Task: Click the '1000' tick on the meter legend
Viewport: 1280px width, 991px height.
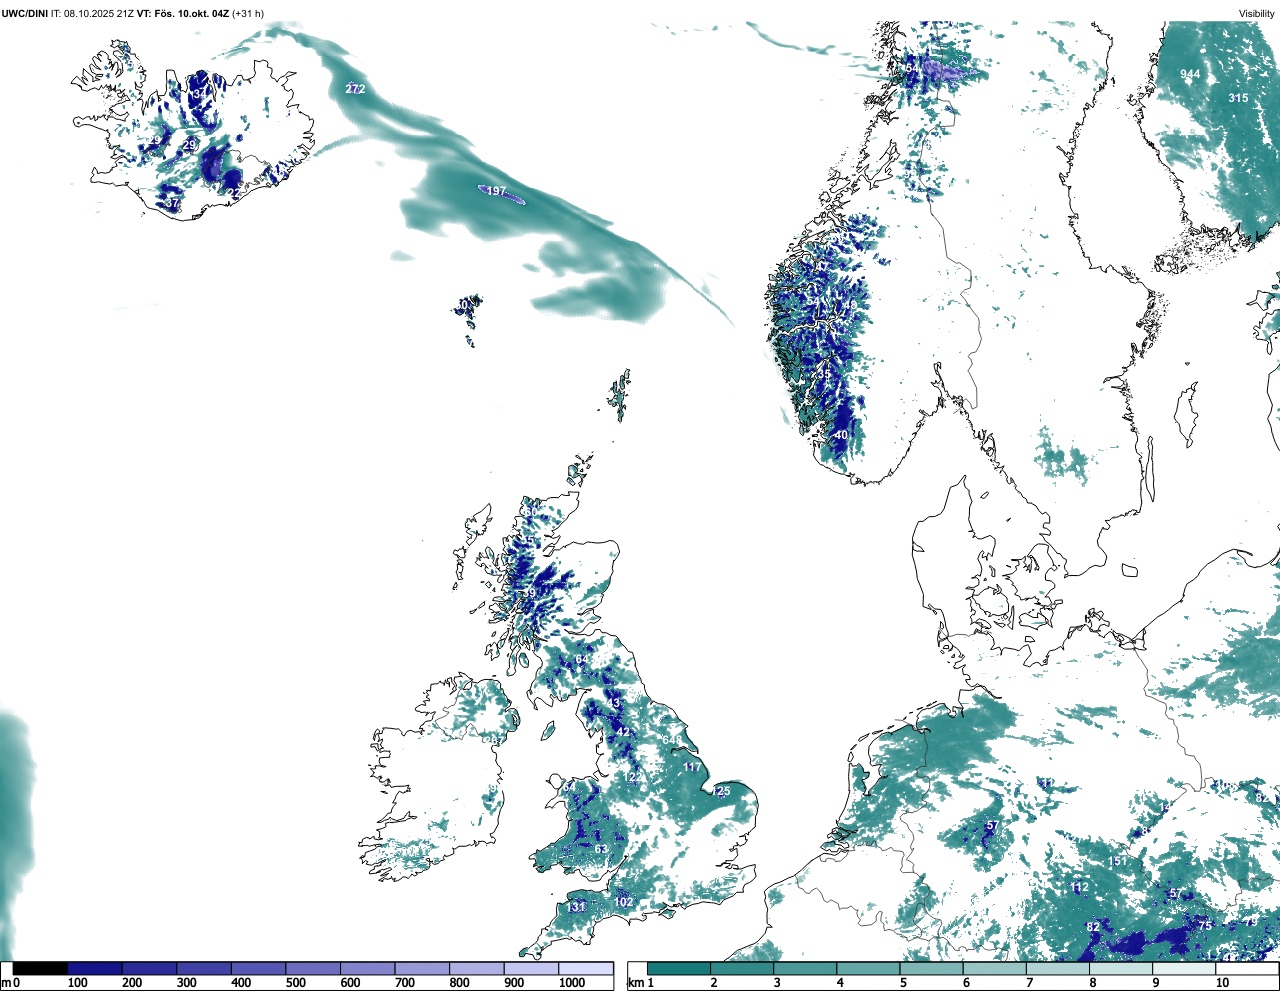Action: tap(572, 984)
